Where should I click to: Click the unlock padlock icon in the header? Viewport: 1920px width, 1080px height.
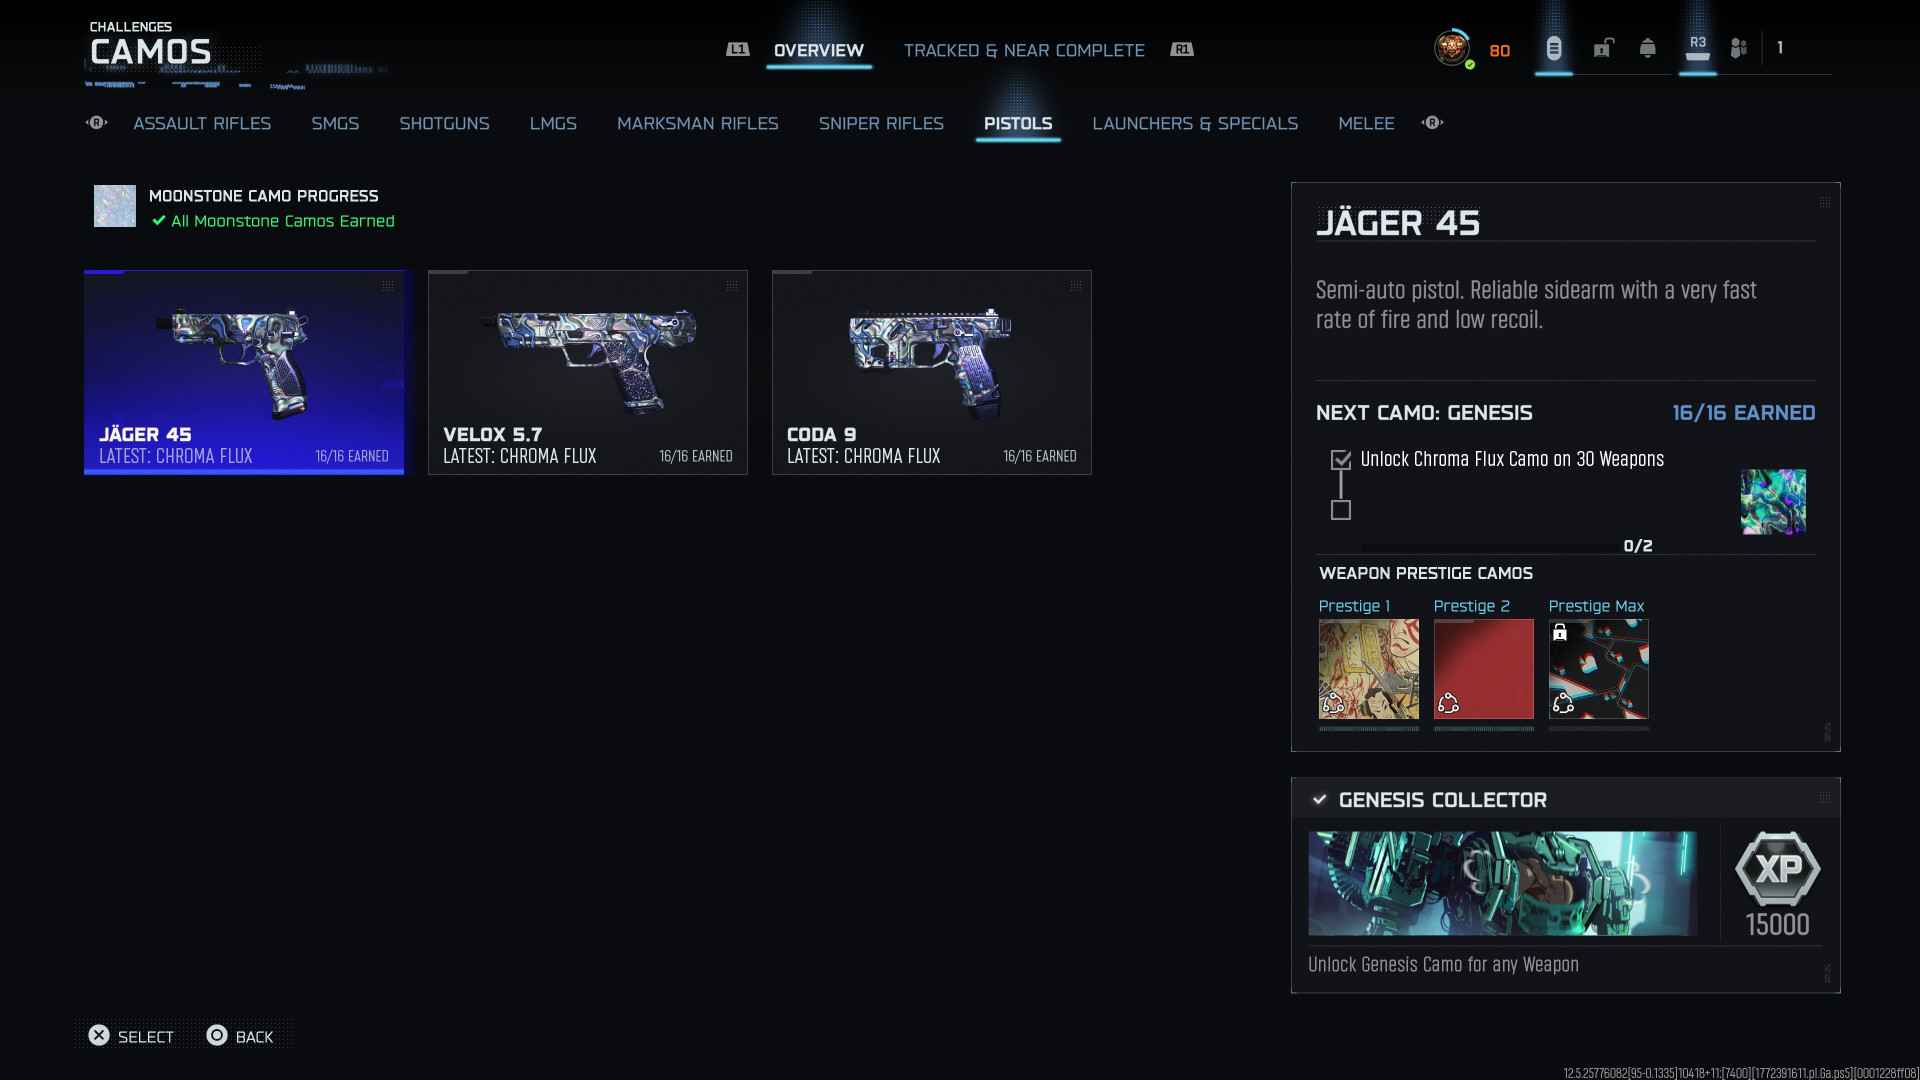1603,48
